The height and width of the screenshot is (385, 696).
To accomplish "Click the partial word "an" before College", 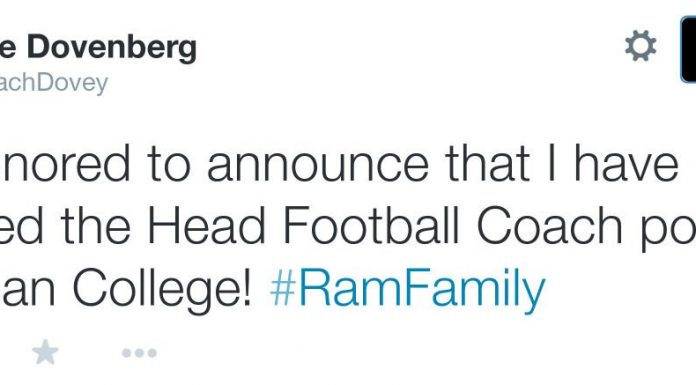I will (x=28, y=293).
